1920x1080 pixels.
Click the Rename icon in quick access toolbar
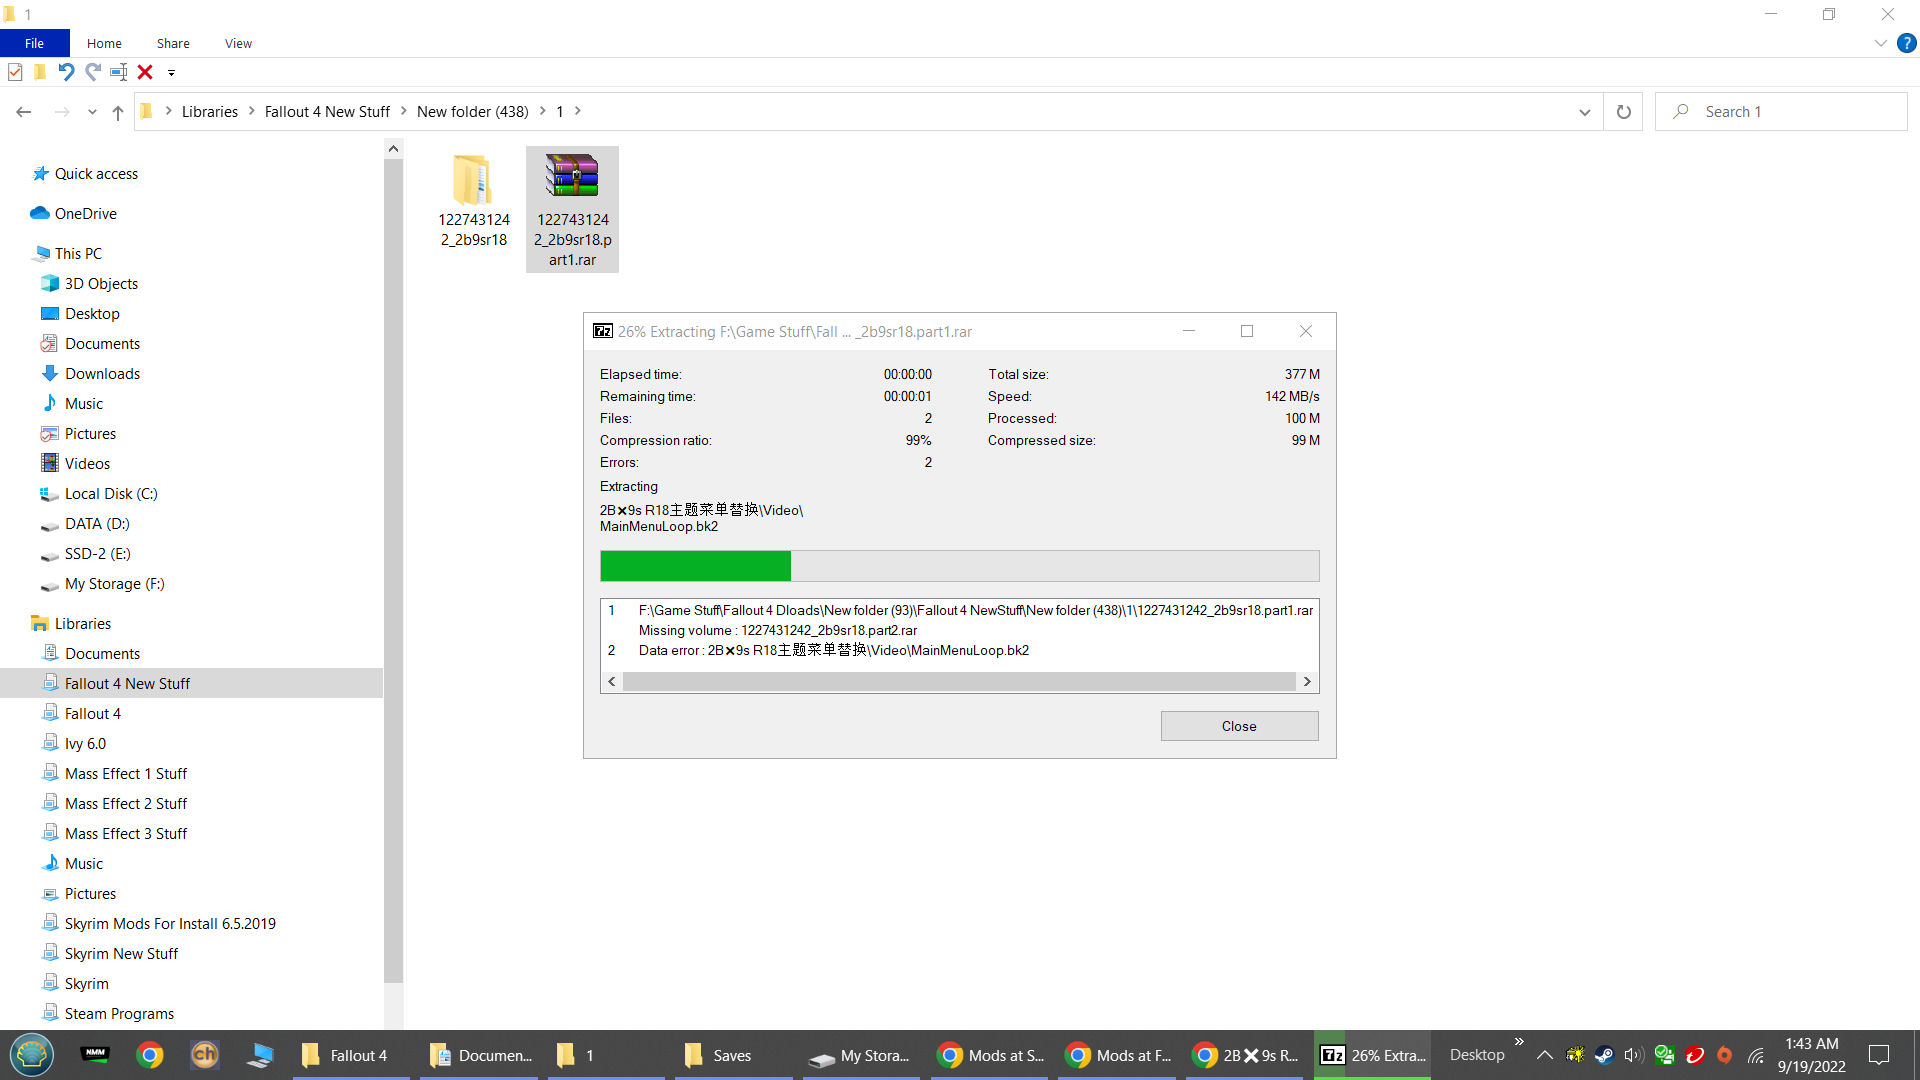click(x=118, y=72)
